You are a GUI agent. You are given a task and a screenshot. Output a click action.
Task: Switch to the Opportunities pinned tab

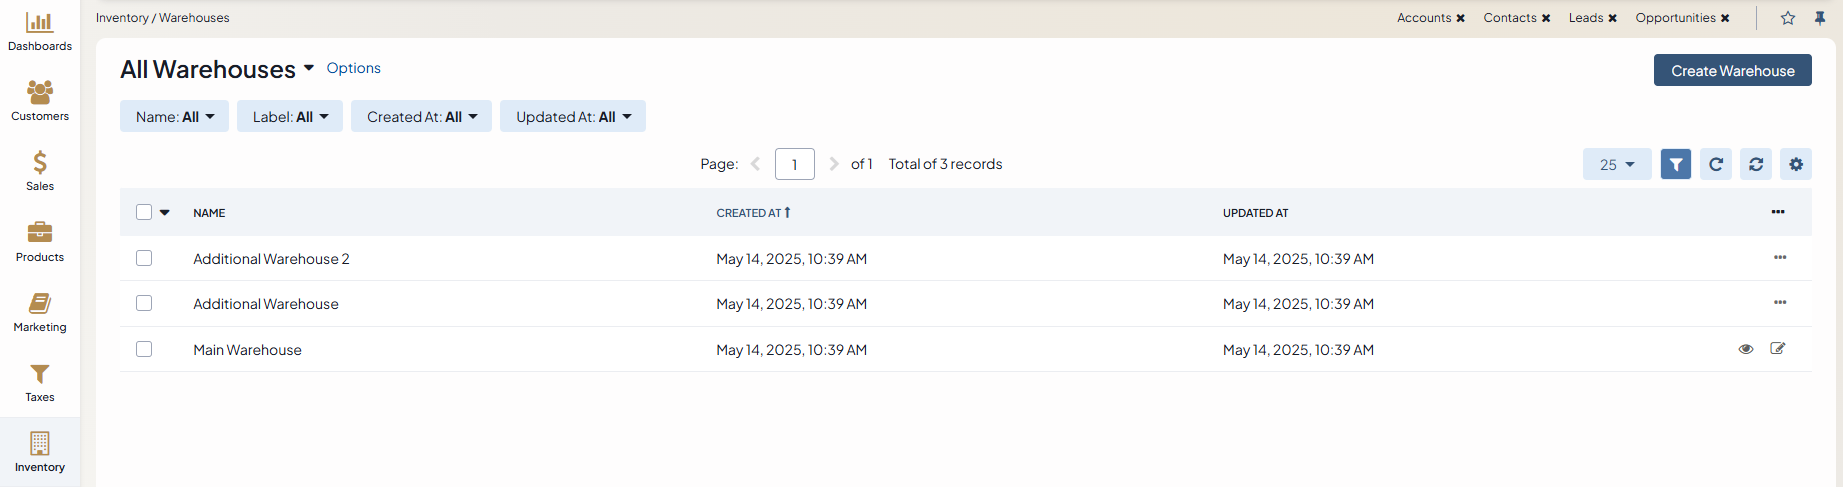click(1675, 18)
